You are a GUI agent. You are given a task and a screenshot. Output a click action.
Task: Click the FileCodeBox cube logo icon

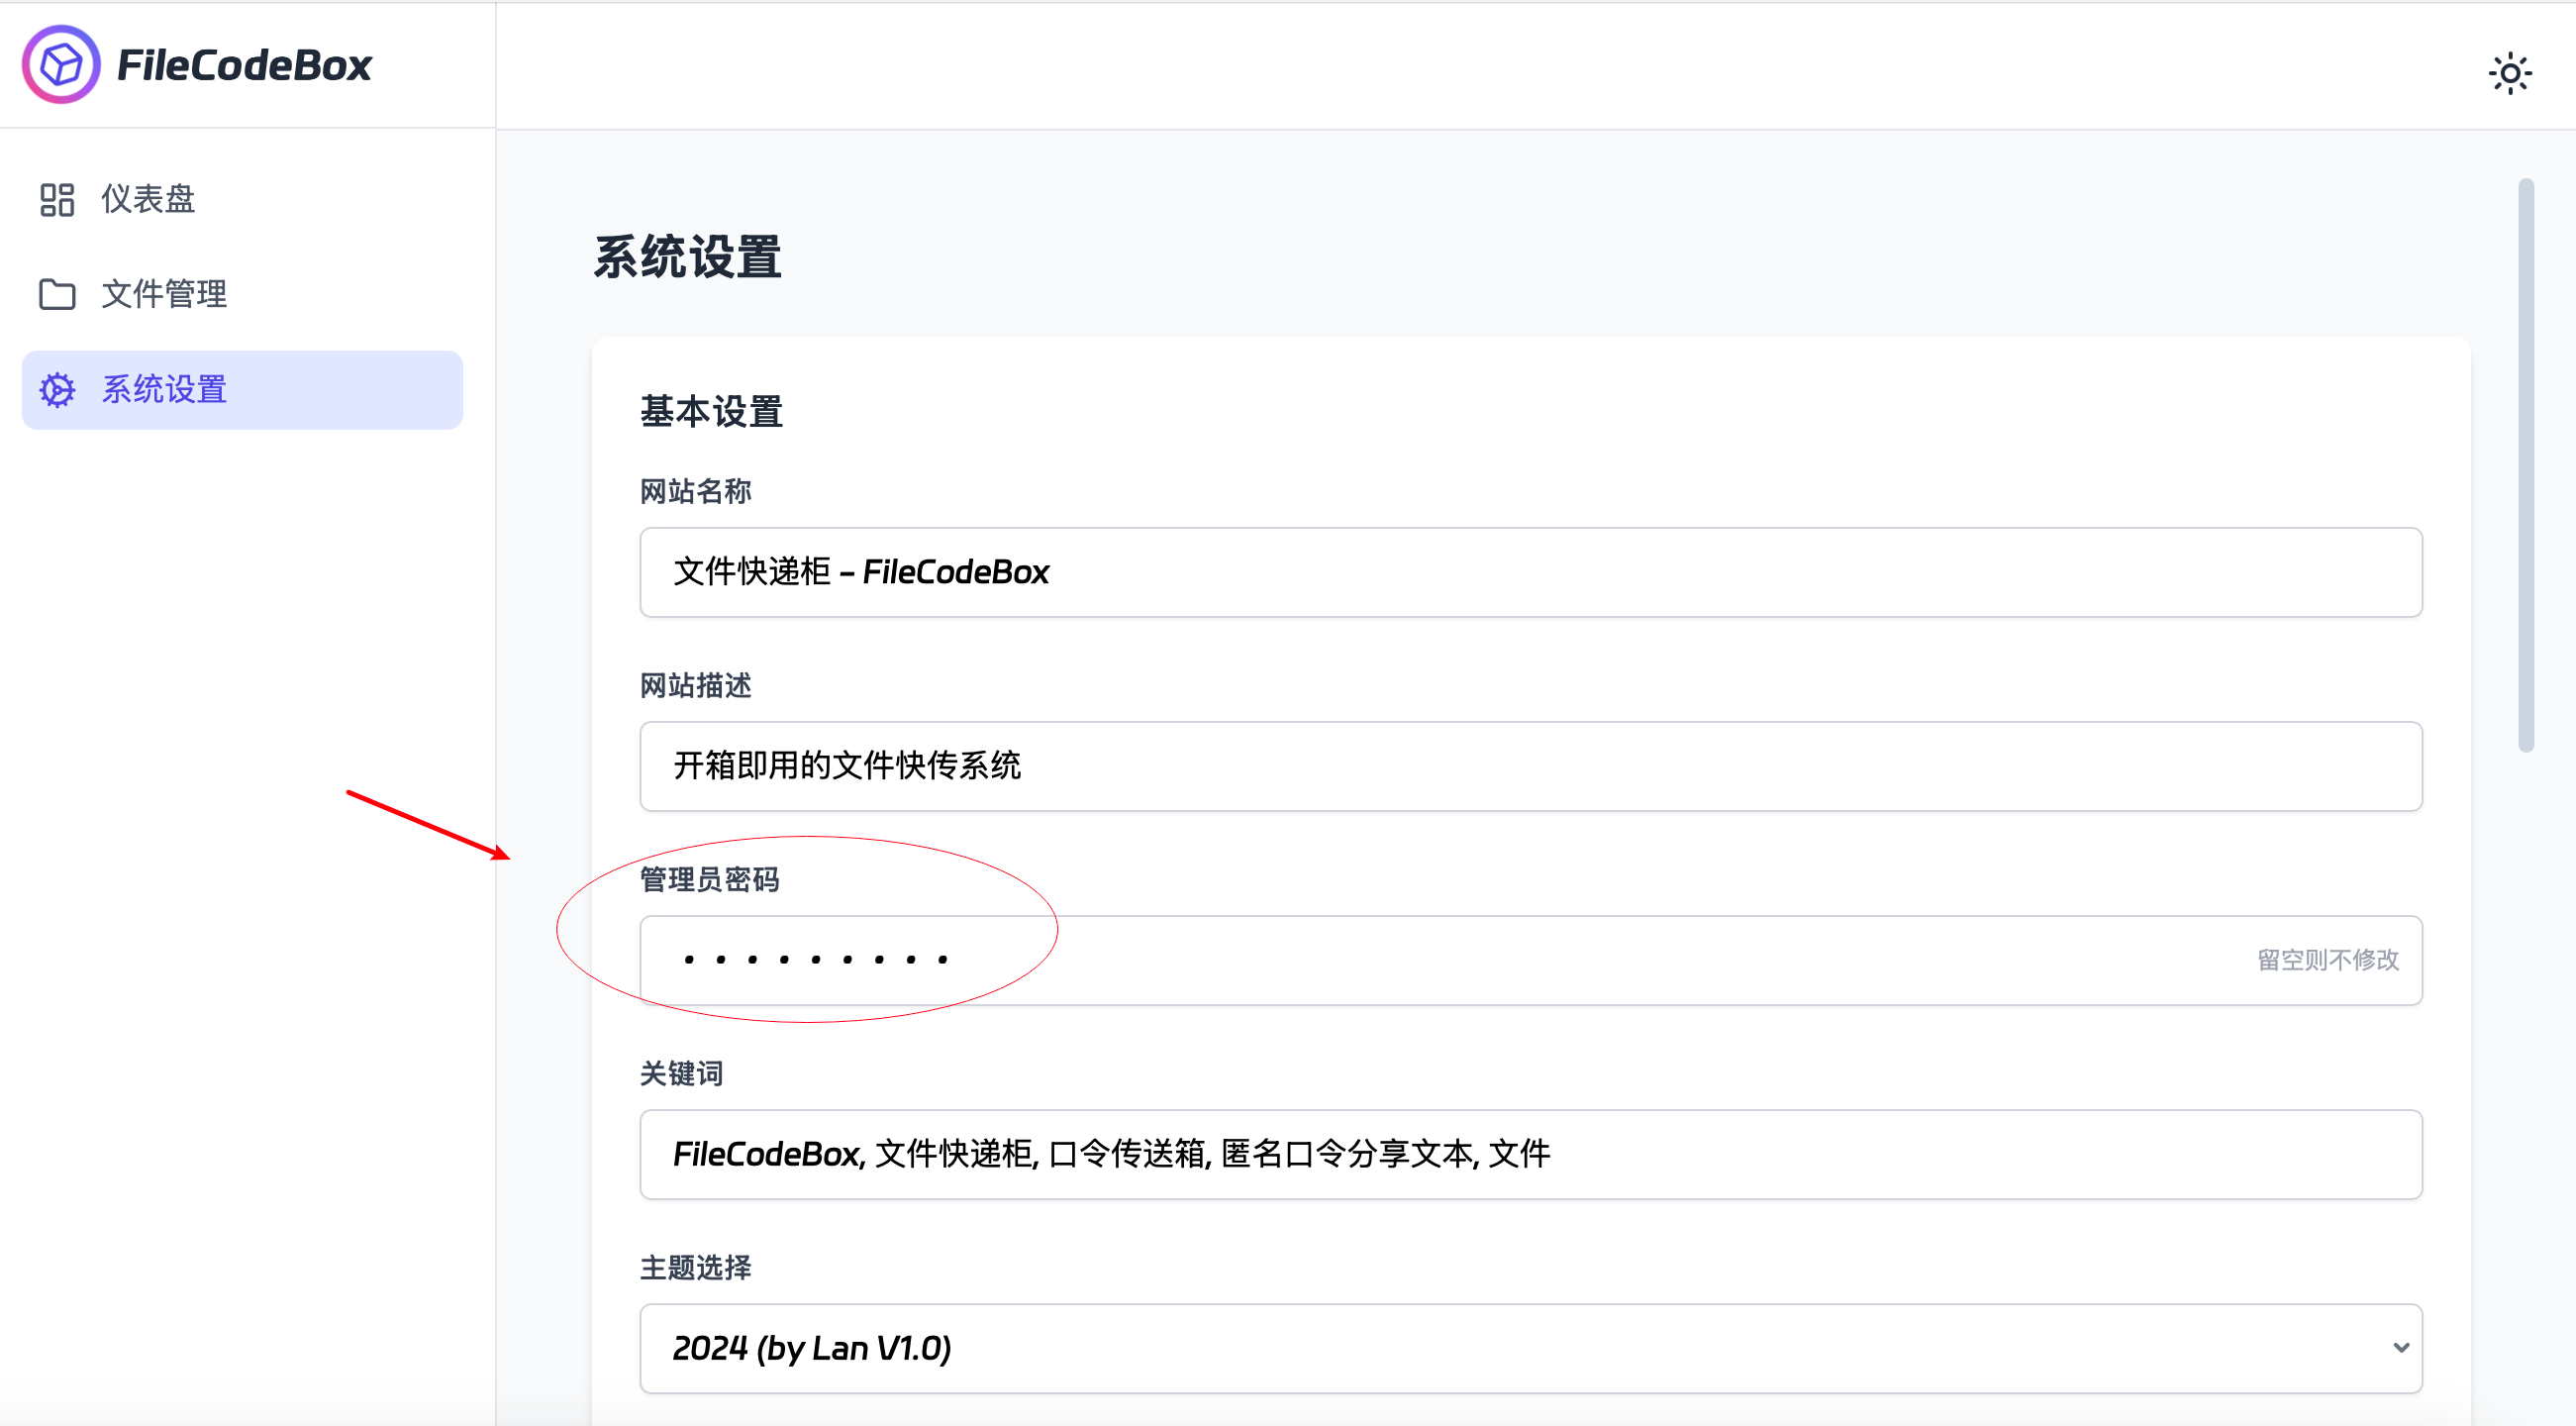click(61, 65)
